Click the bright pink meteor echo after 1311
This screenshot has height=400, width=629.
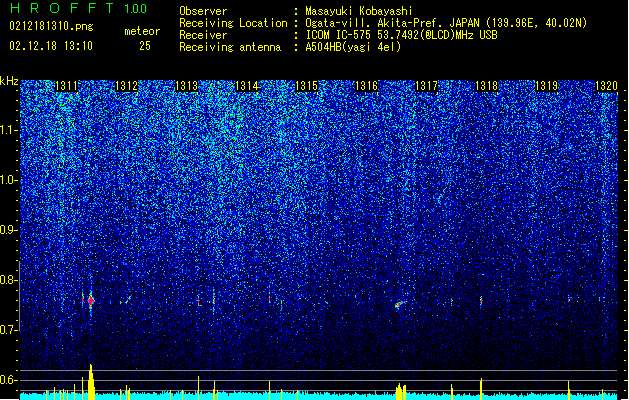point(91,301)
